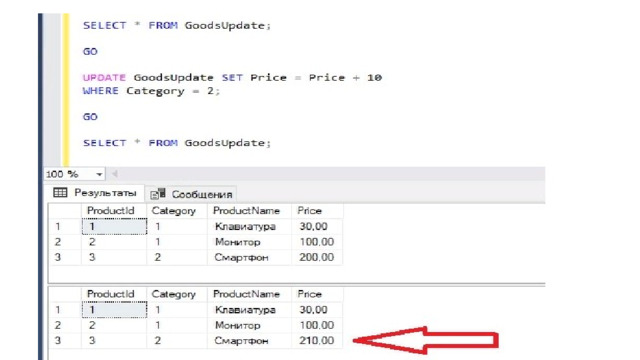Viewport: 640px width, 360px height.
Task: Click the first GO statement
Action: pyautogui.click(x=90, y=51)
